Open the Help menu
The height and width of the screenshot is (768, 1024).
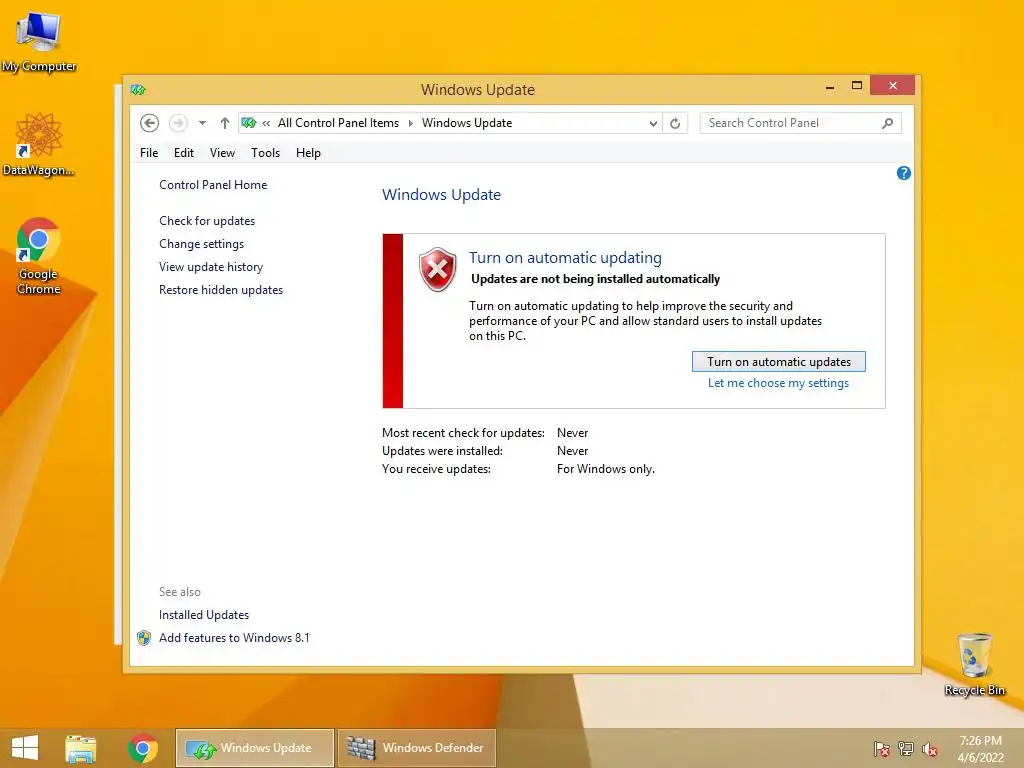[x=308, y=153]
